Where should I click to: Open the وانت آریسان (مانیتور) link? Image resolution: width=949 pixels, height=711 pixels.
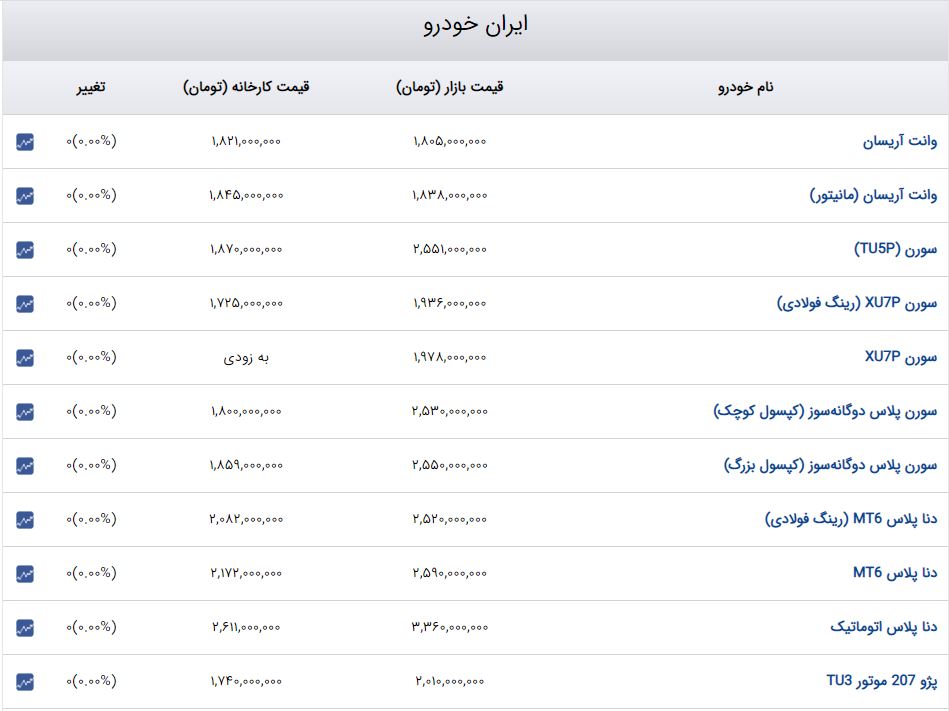pyautogui.click(x=873, y=195)
